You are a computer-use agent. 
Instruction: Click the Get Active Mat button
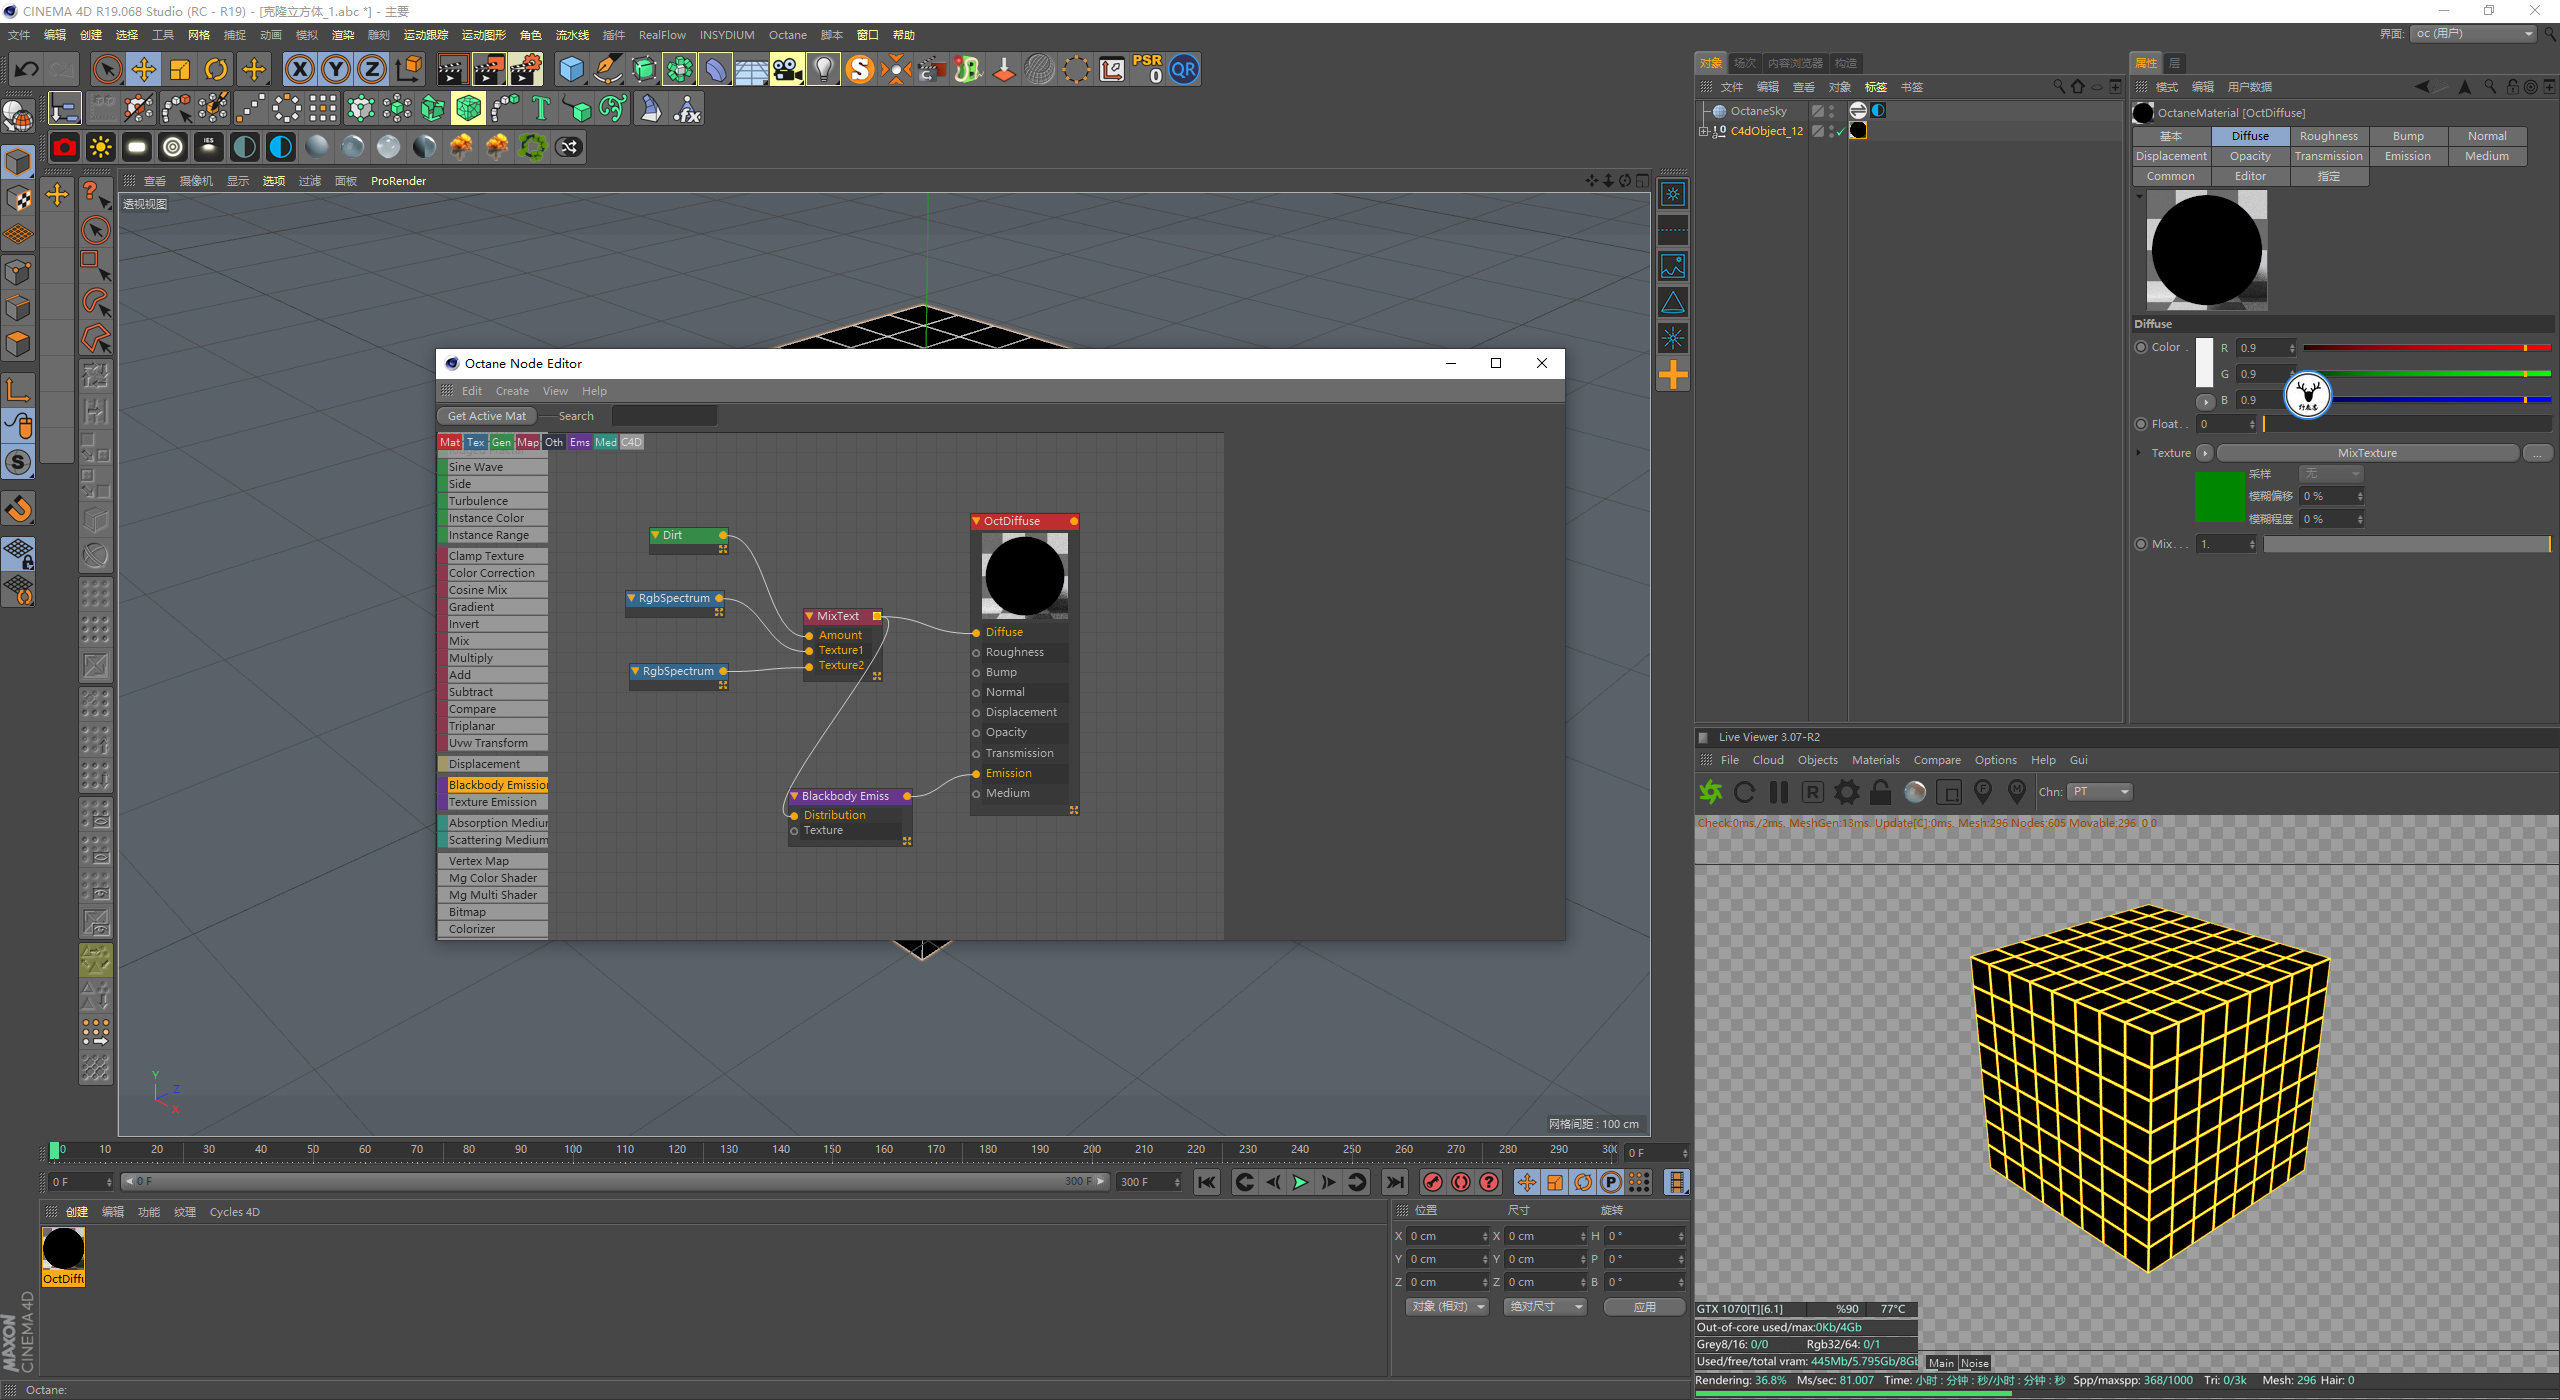tap(487, 416)
